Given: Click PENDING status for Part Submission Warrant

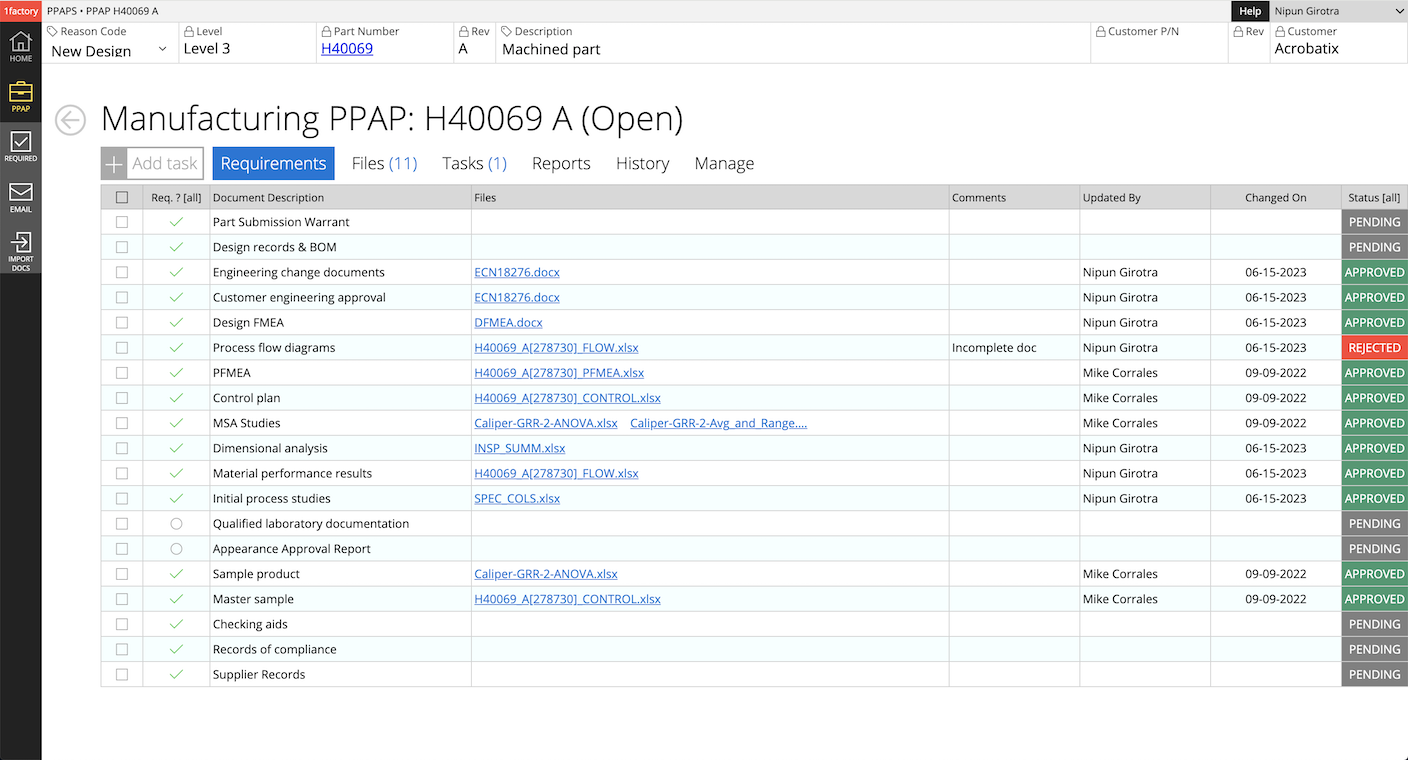Looking at the screenshot, I should pos(1374,222).
